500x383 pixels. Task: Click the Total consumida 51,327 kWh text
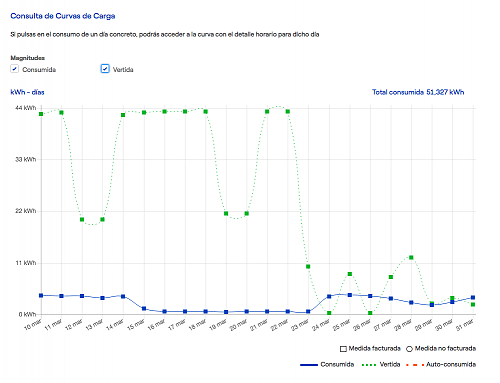click(x=418, y=92)
